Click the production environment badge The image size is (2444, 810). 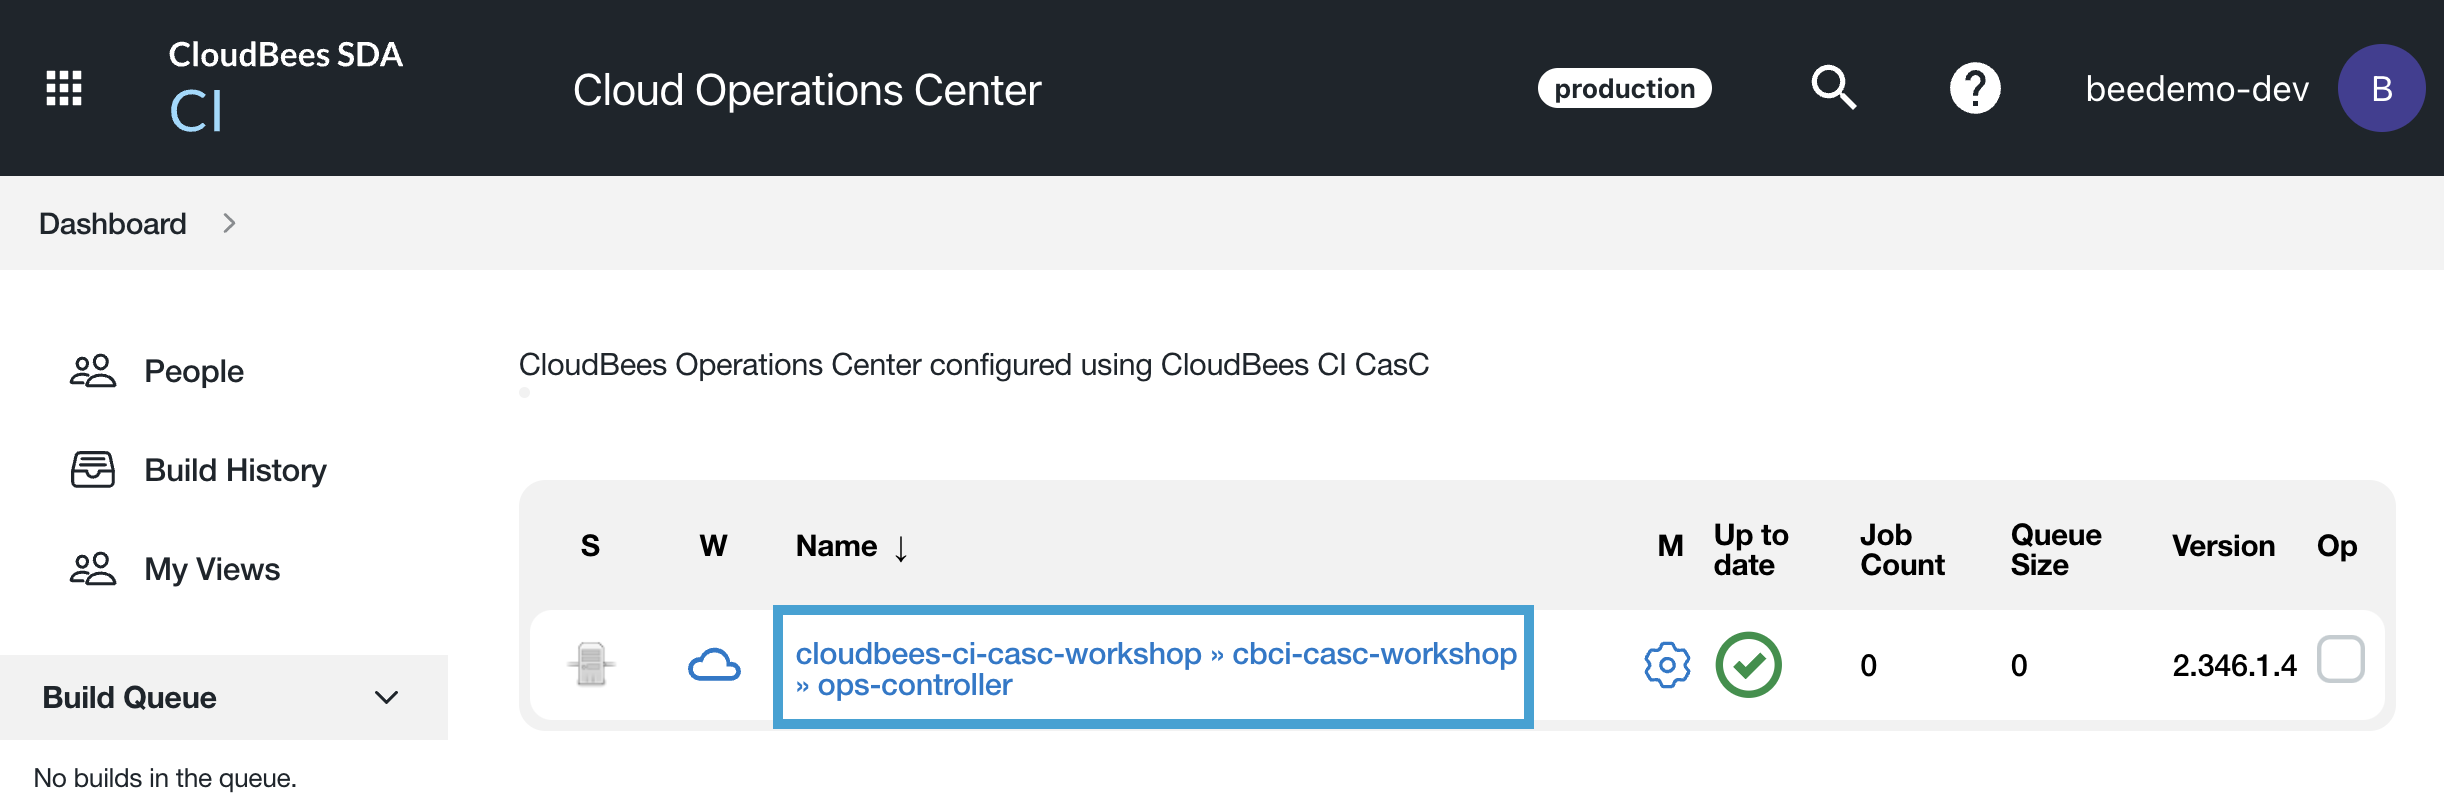tap(1624, 89)
